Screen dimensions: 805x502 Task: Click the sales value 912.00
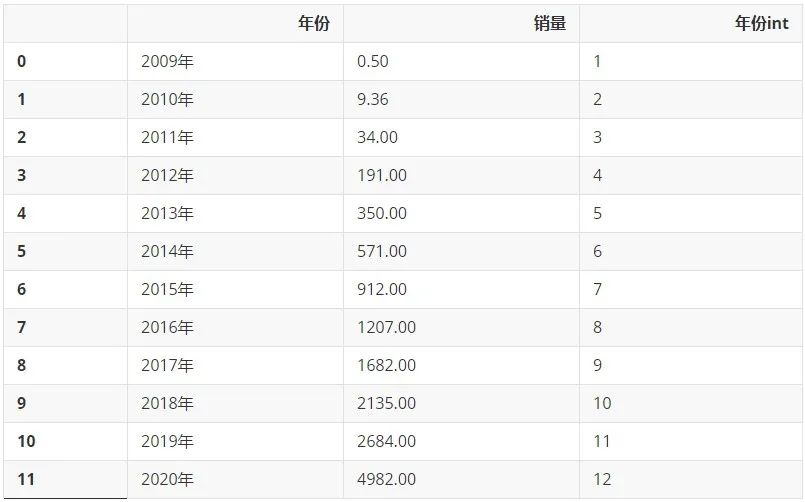coord(381,290)
